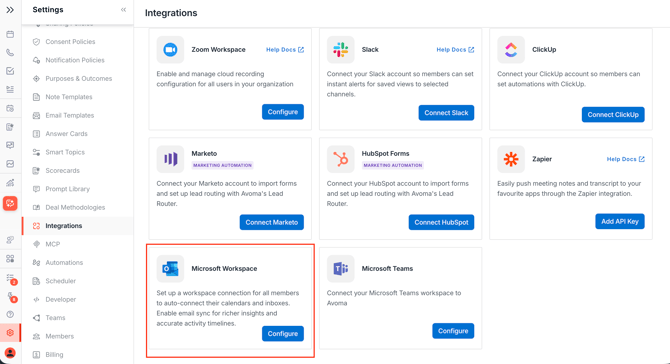
Task: Click the Marketing Automation tag under Marketo
Action: (x=222, y=165)
